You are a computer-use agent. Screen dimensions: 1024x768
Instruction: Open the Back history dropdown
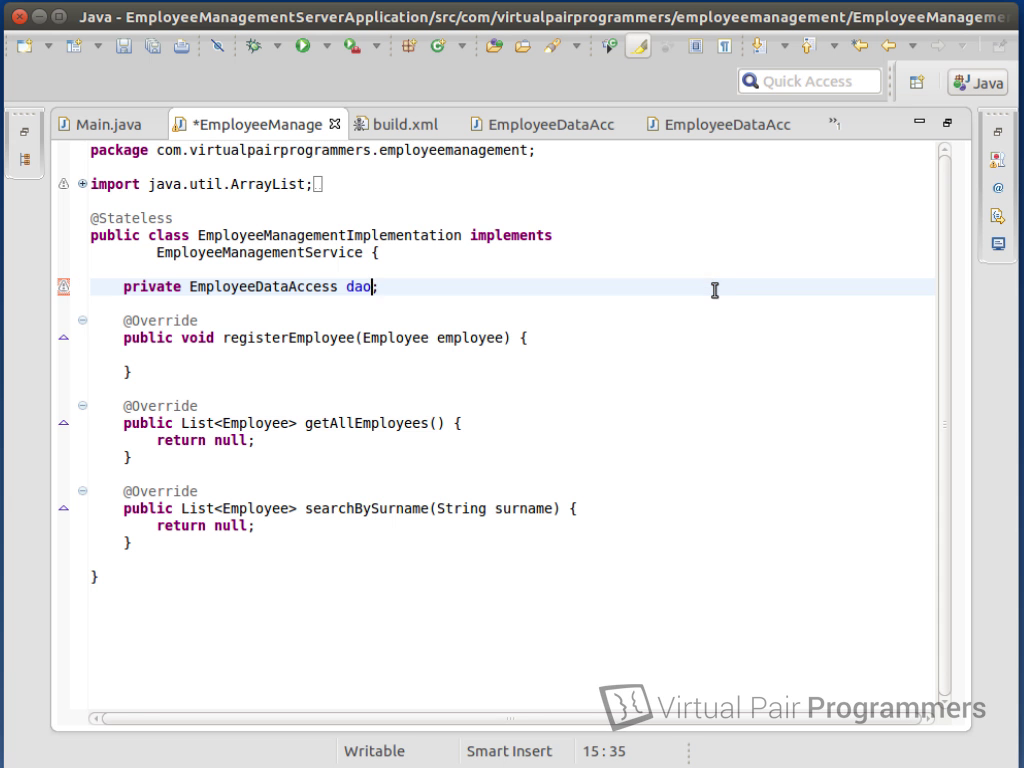coord(913,46)
